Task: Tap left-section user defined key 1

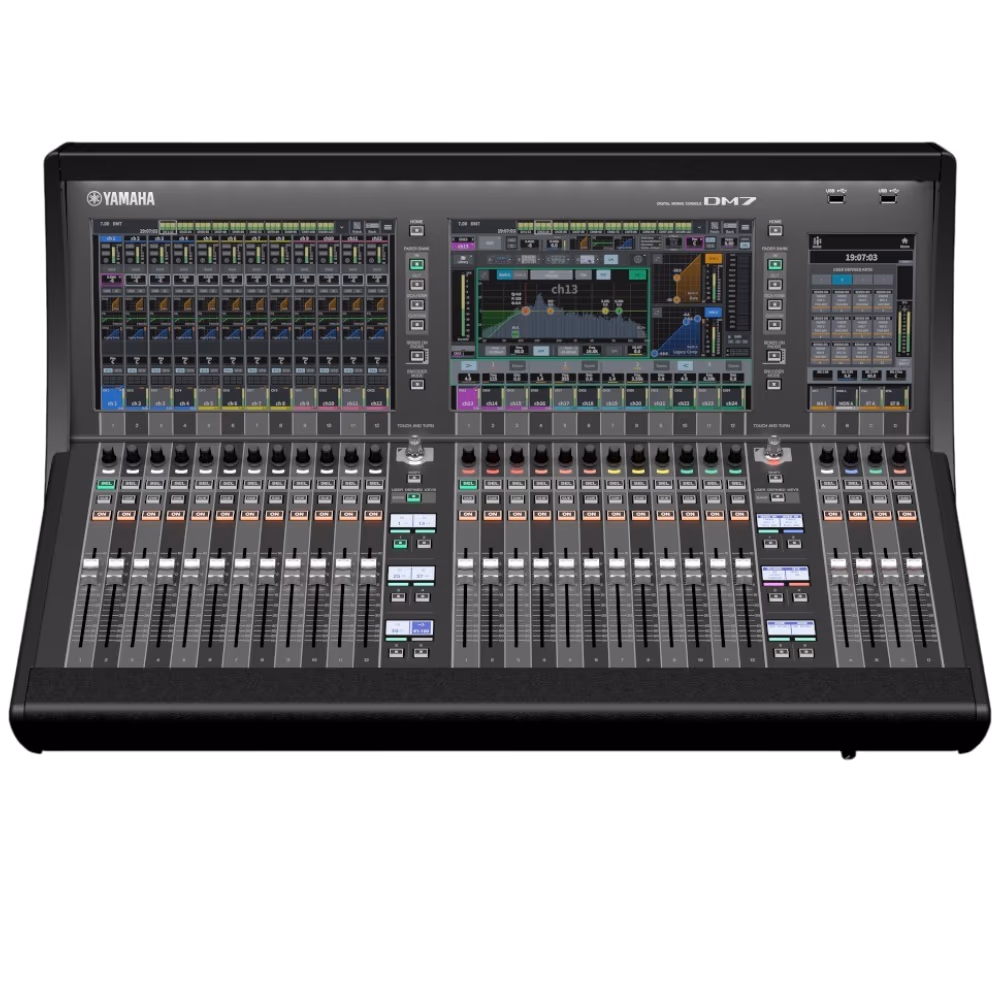Action: tap(400, 544)
